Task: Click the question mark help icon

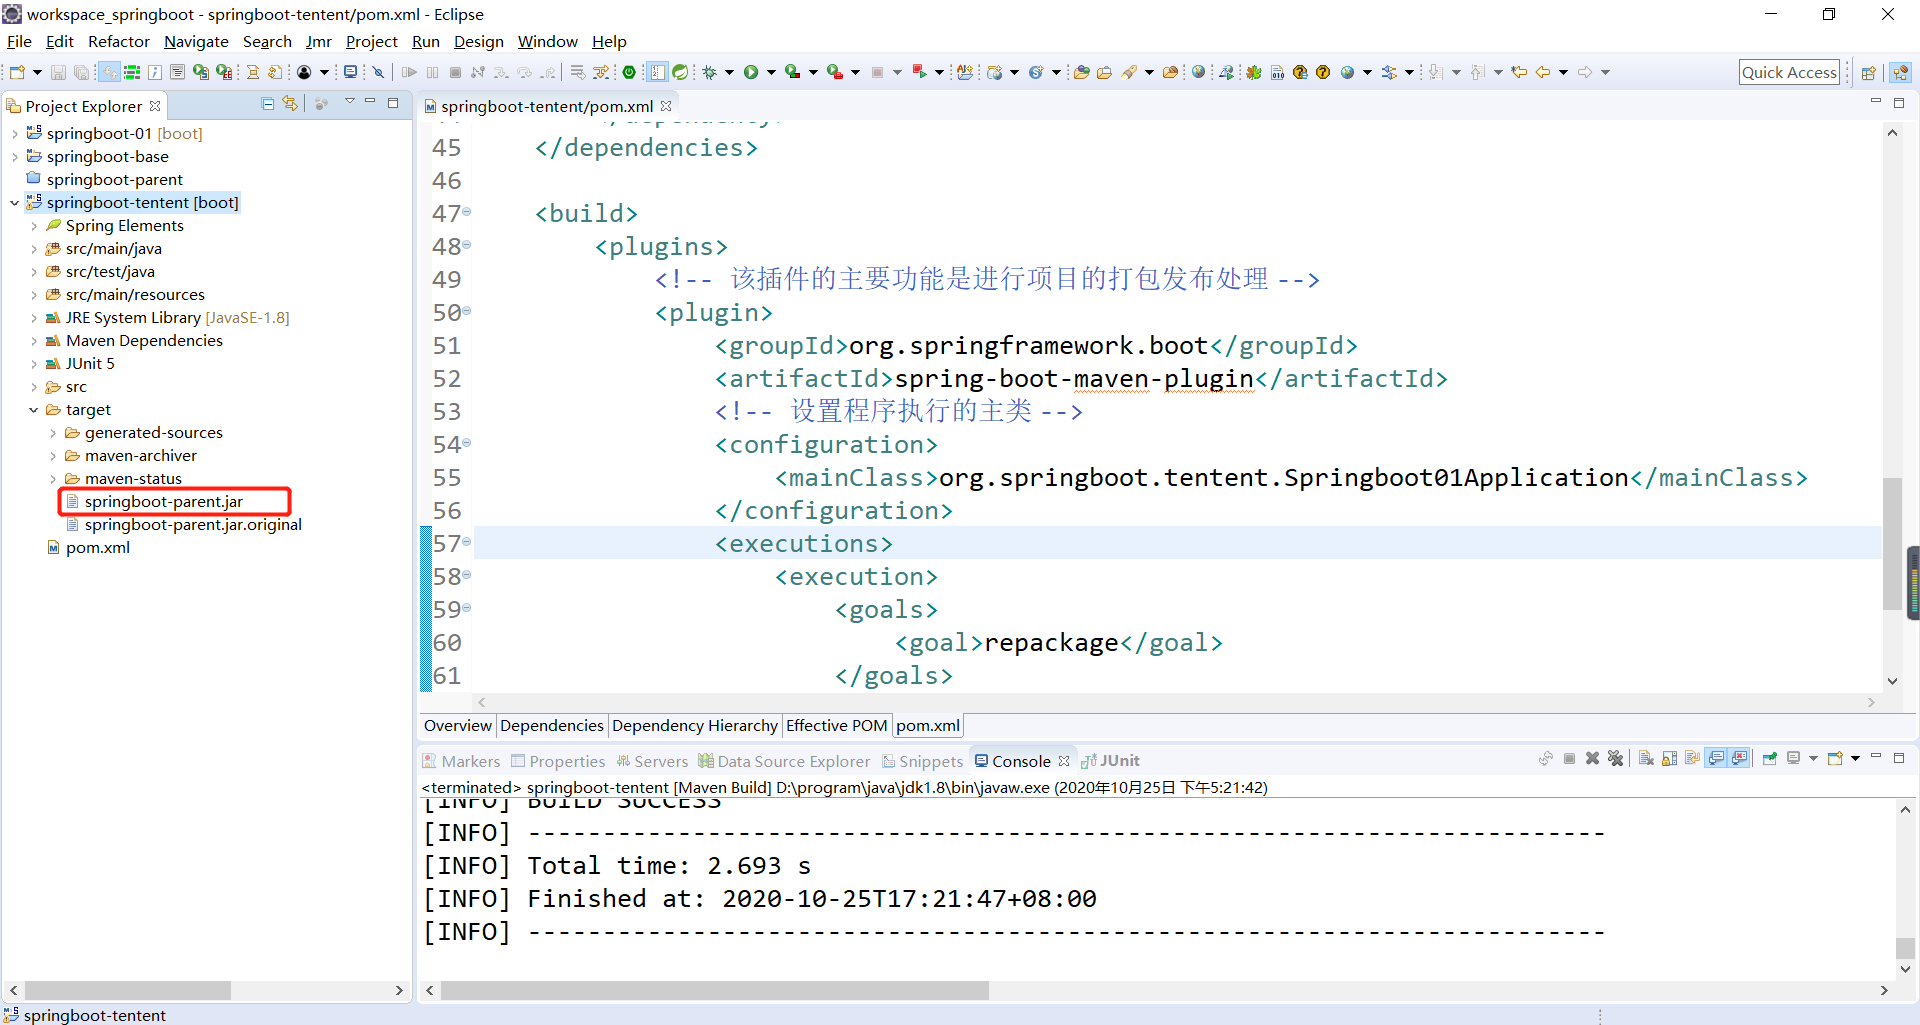Action: (x=1323, y=72)
